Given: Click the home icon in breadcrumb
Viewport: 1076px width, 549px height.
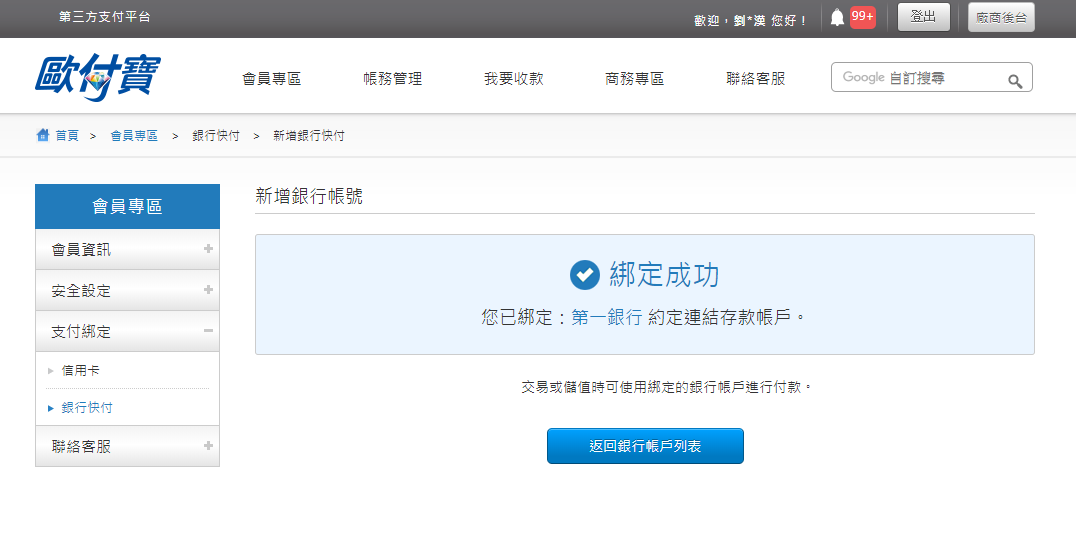Looking at the screenshot, I should [x=43, y=135].
